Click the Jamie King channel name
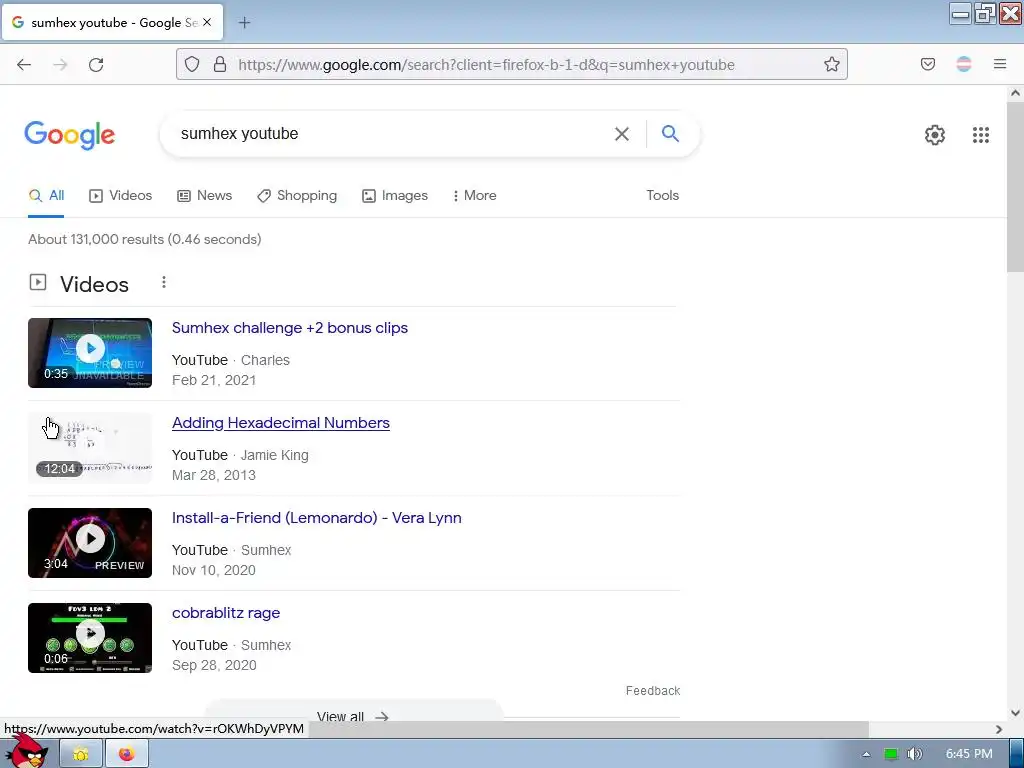Screen dimensions: 1024x768 [x=274, y=455]
